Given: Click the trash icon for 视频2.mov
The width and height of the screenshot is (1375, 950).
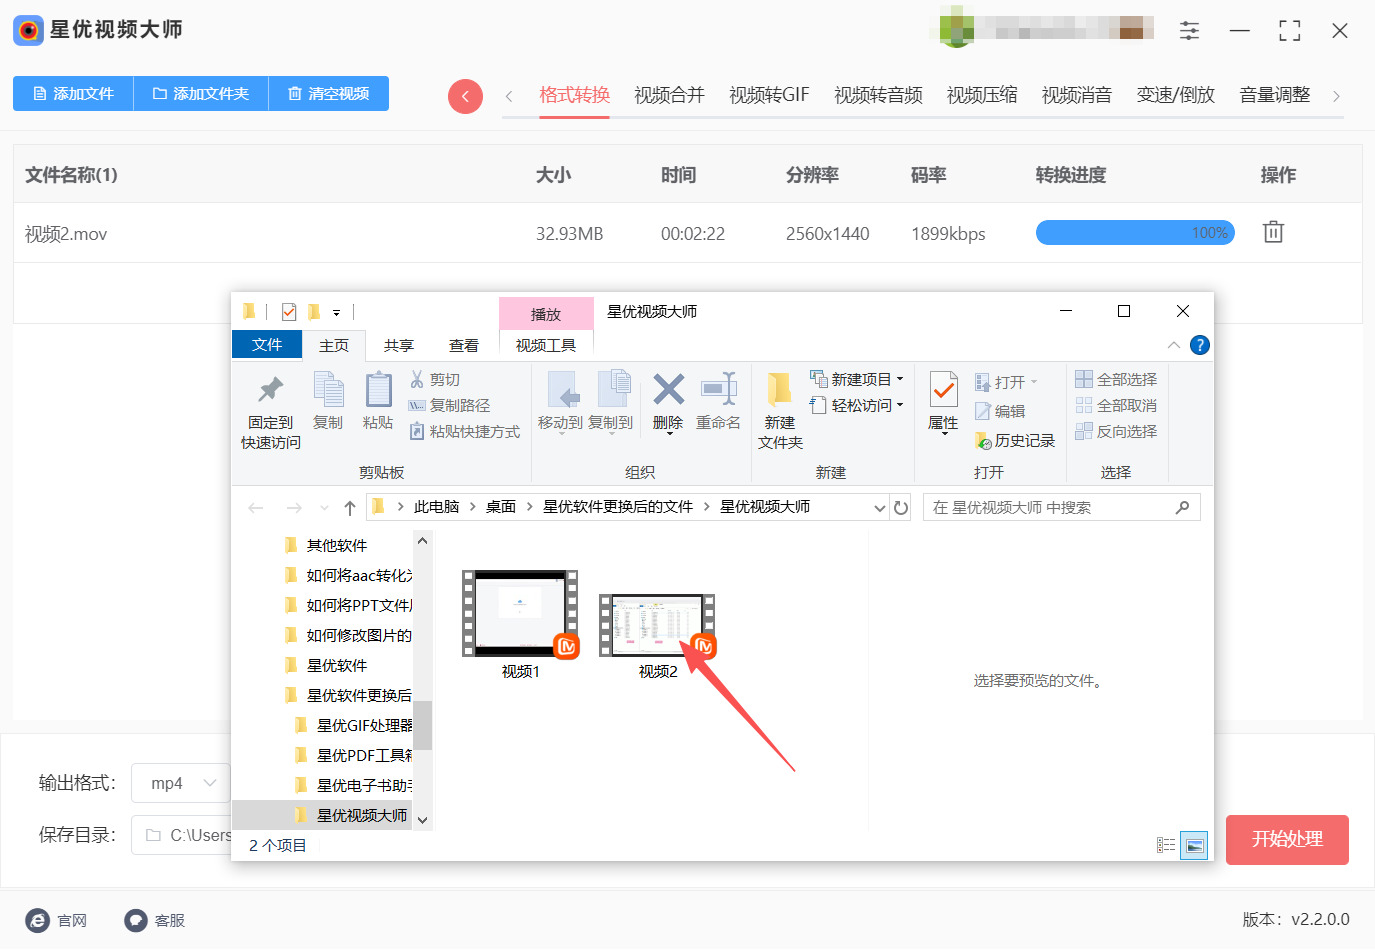Looking at the screenshot, I should (x=1272, y=232).
